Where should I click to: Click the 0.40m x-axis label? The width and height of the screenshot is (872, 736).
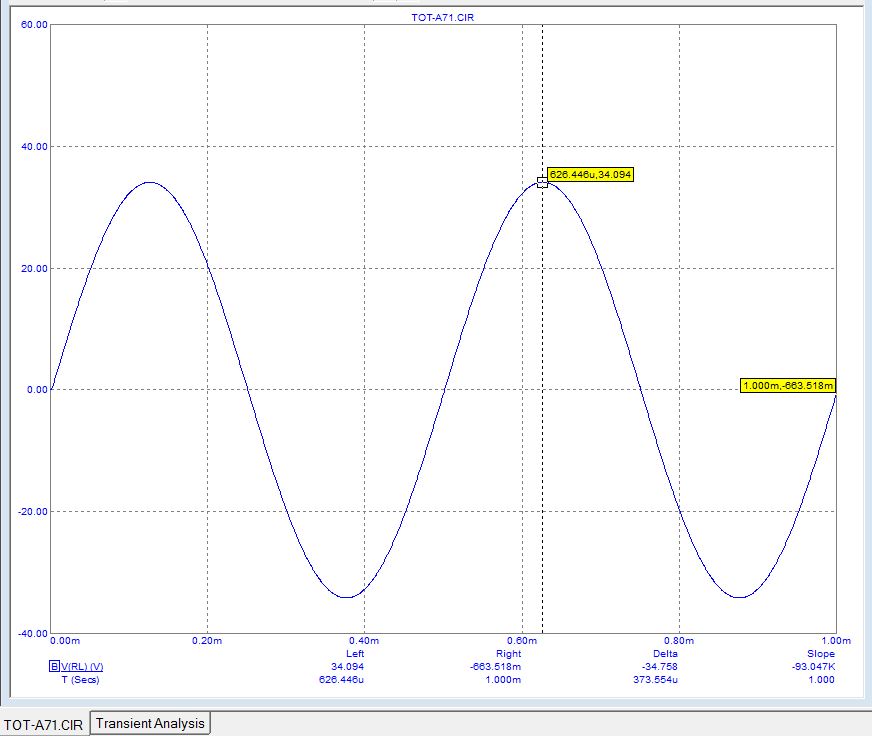(364, 641)
